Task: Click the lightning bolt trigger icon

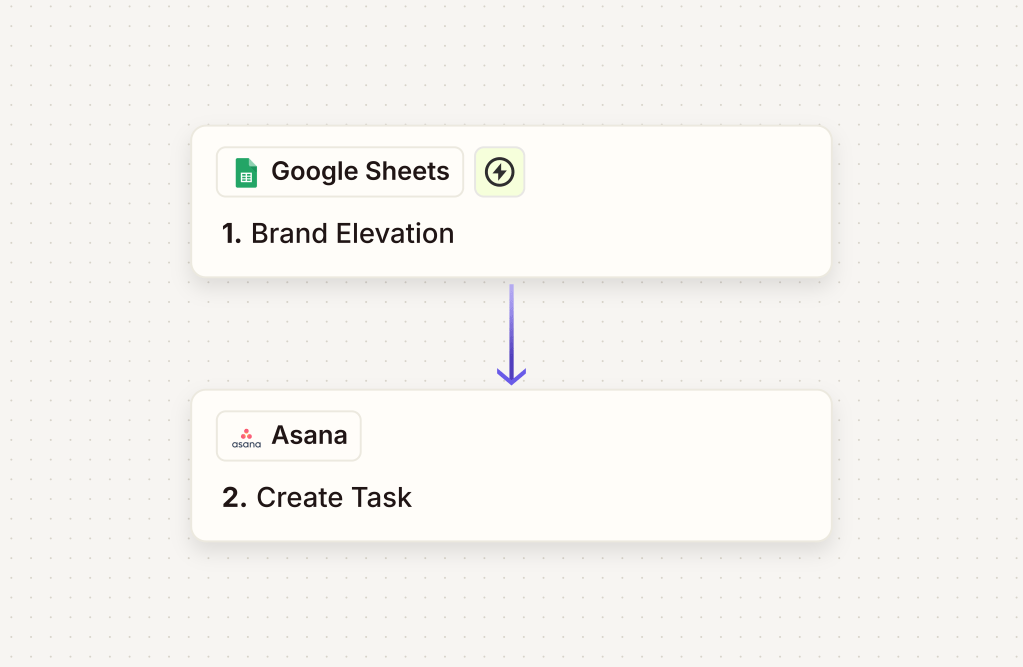Action: (499, 173)
